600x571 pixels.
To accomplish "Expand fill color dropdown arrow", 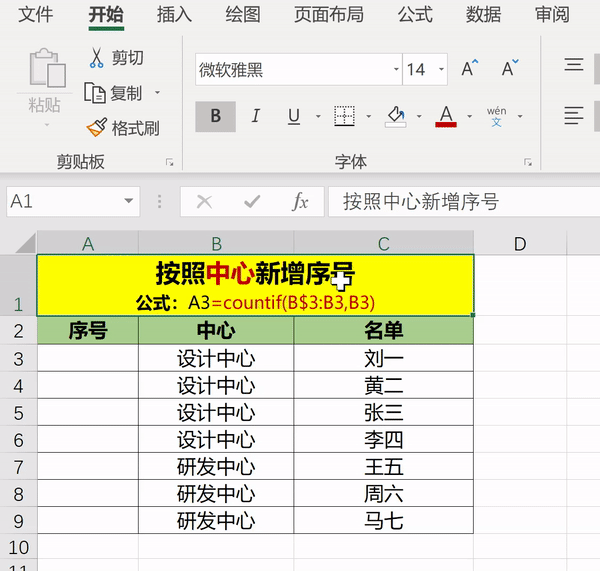I will [419, 116].
